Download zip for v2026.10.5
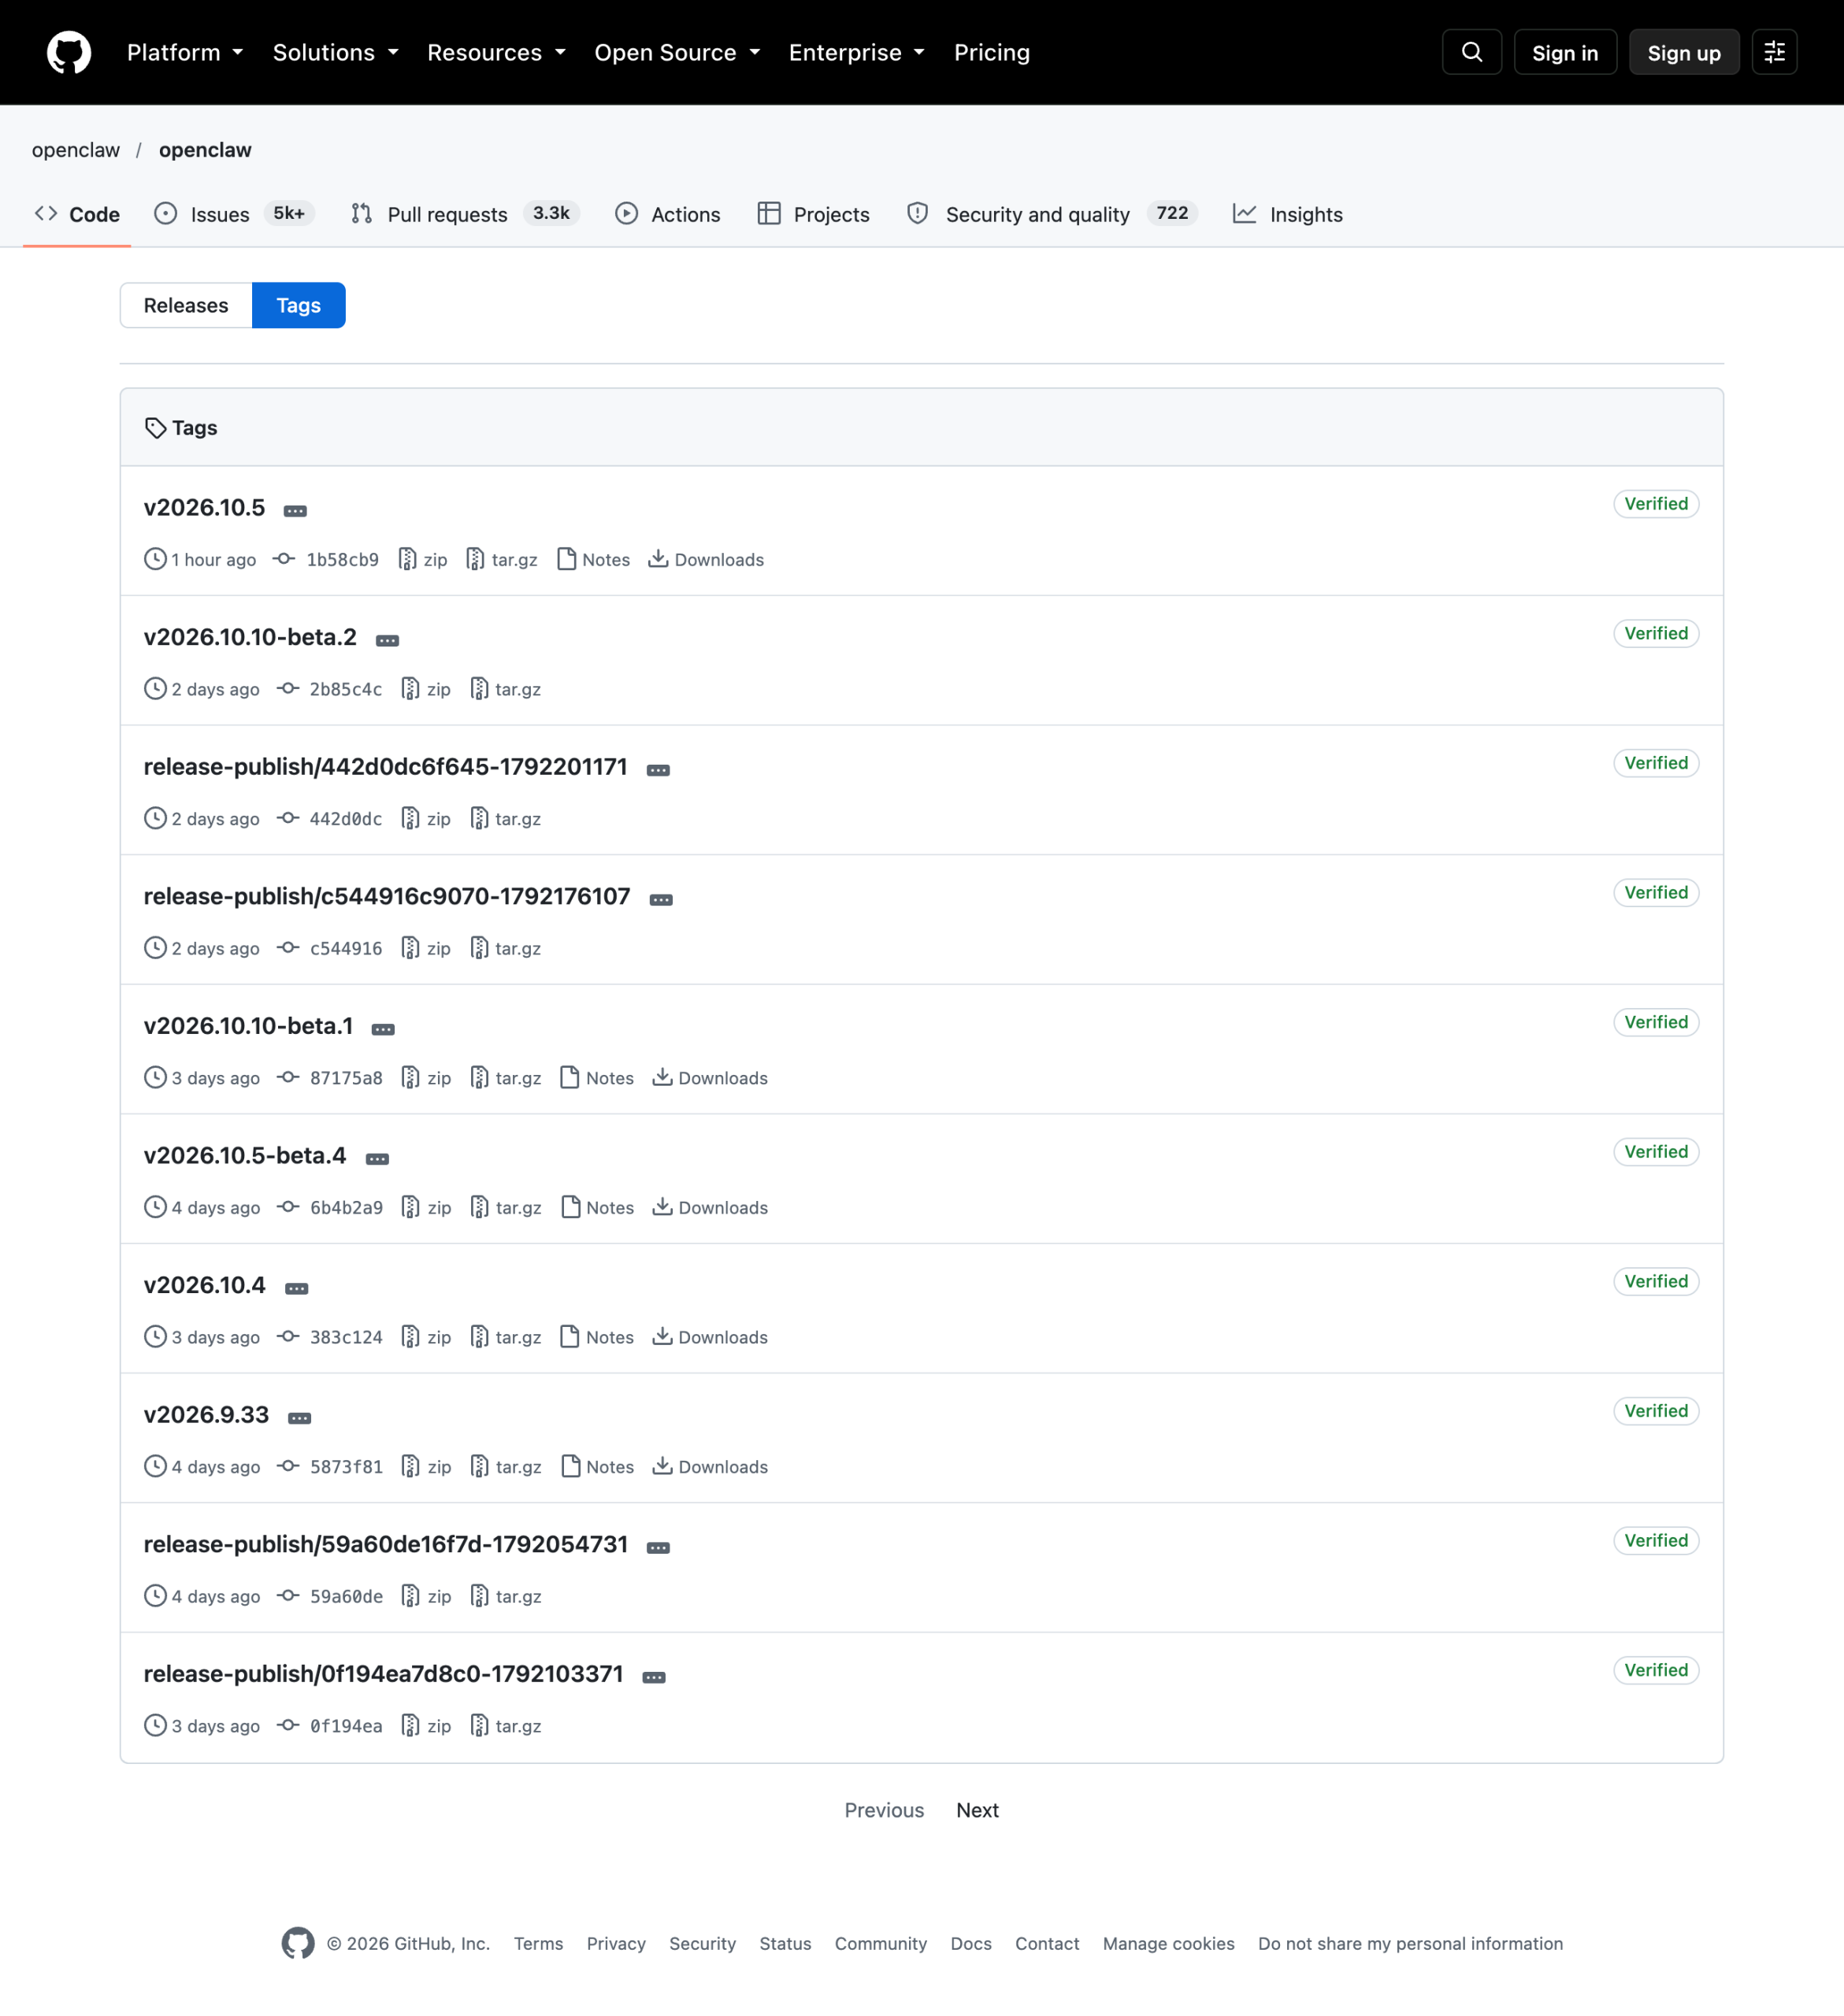1844x2016 pixels. 423,559
